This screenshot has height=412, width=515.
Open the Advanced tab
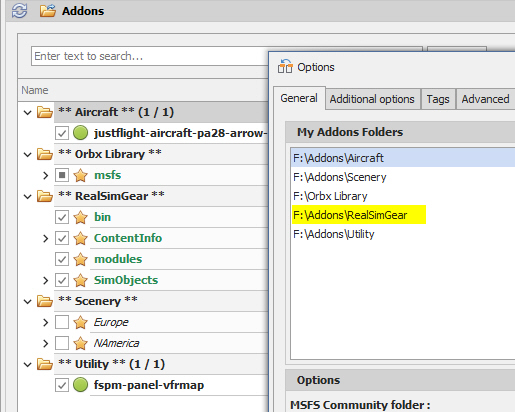click(x=485, y=99)
